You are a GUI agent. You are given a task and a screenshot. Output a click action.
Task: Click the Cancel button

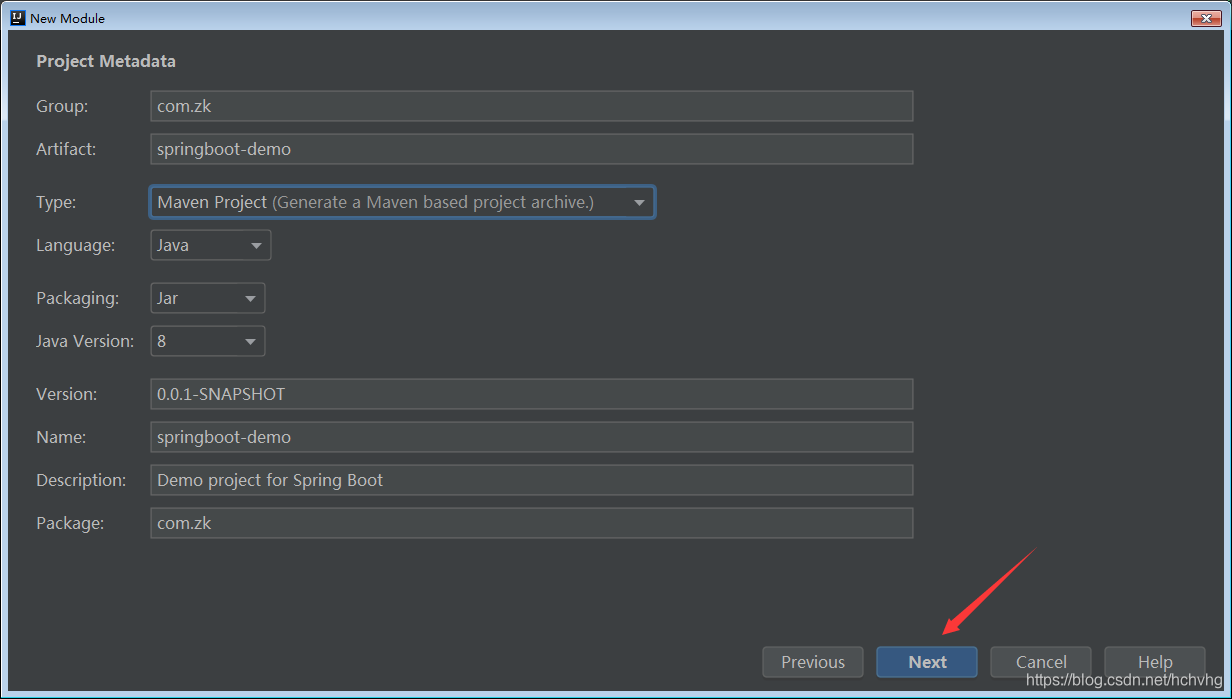pos(1040,662)
